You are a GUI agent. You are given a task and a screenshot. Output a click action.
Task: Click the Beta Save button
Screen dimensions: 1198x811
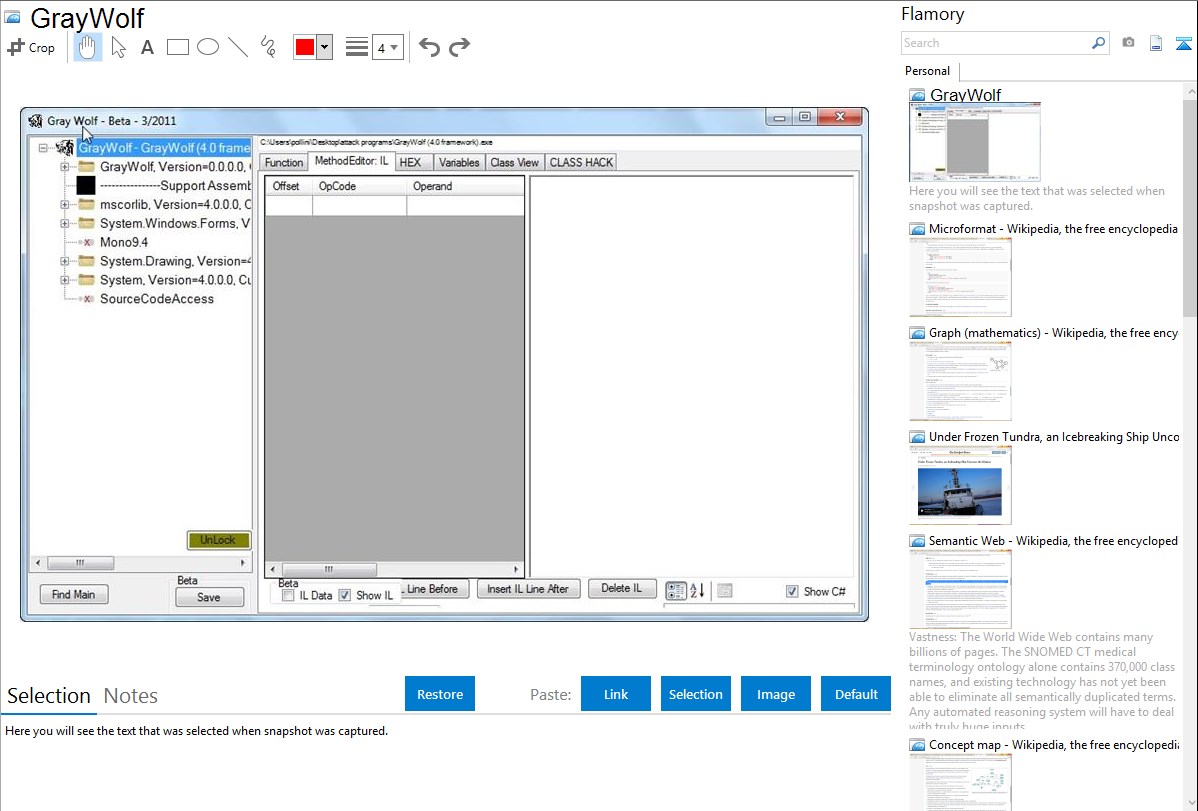pos(209,598)
